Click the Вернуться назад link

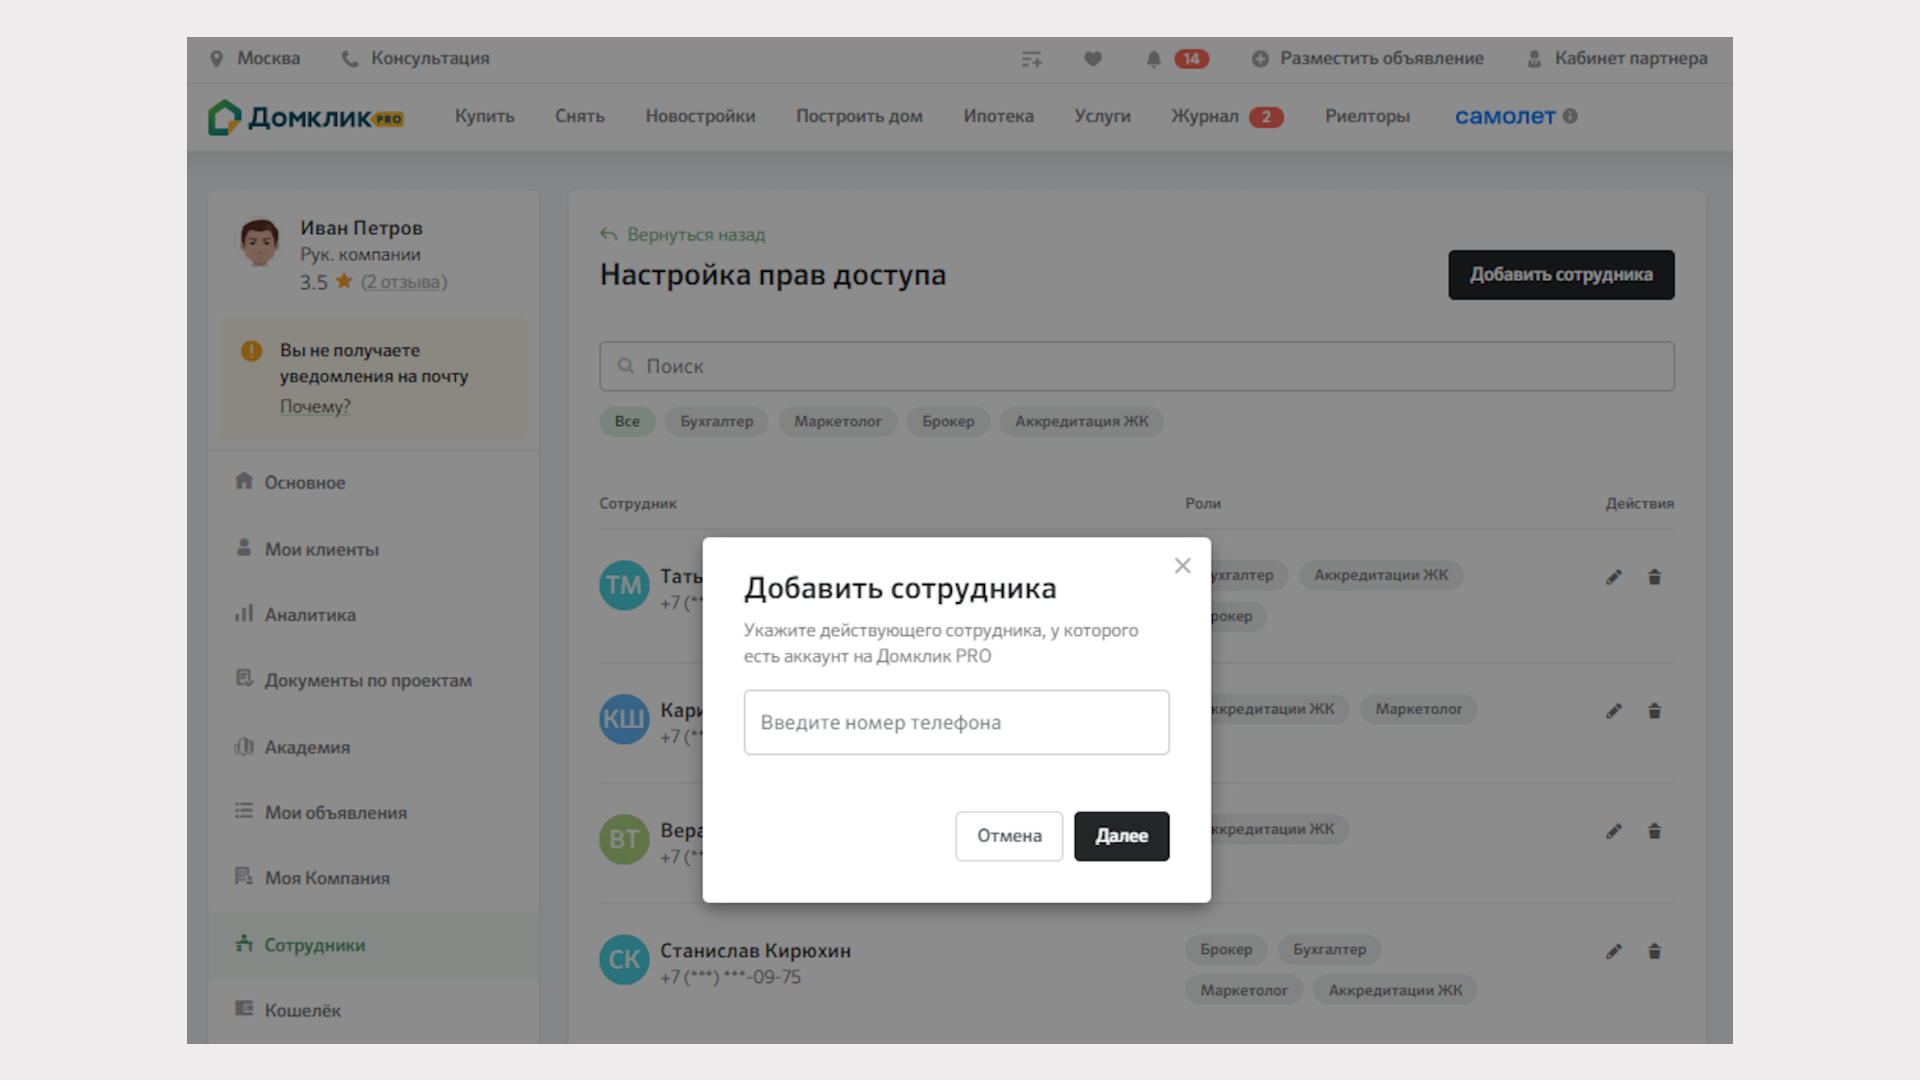(x=696, y=235)
